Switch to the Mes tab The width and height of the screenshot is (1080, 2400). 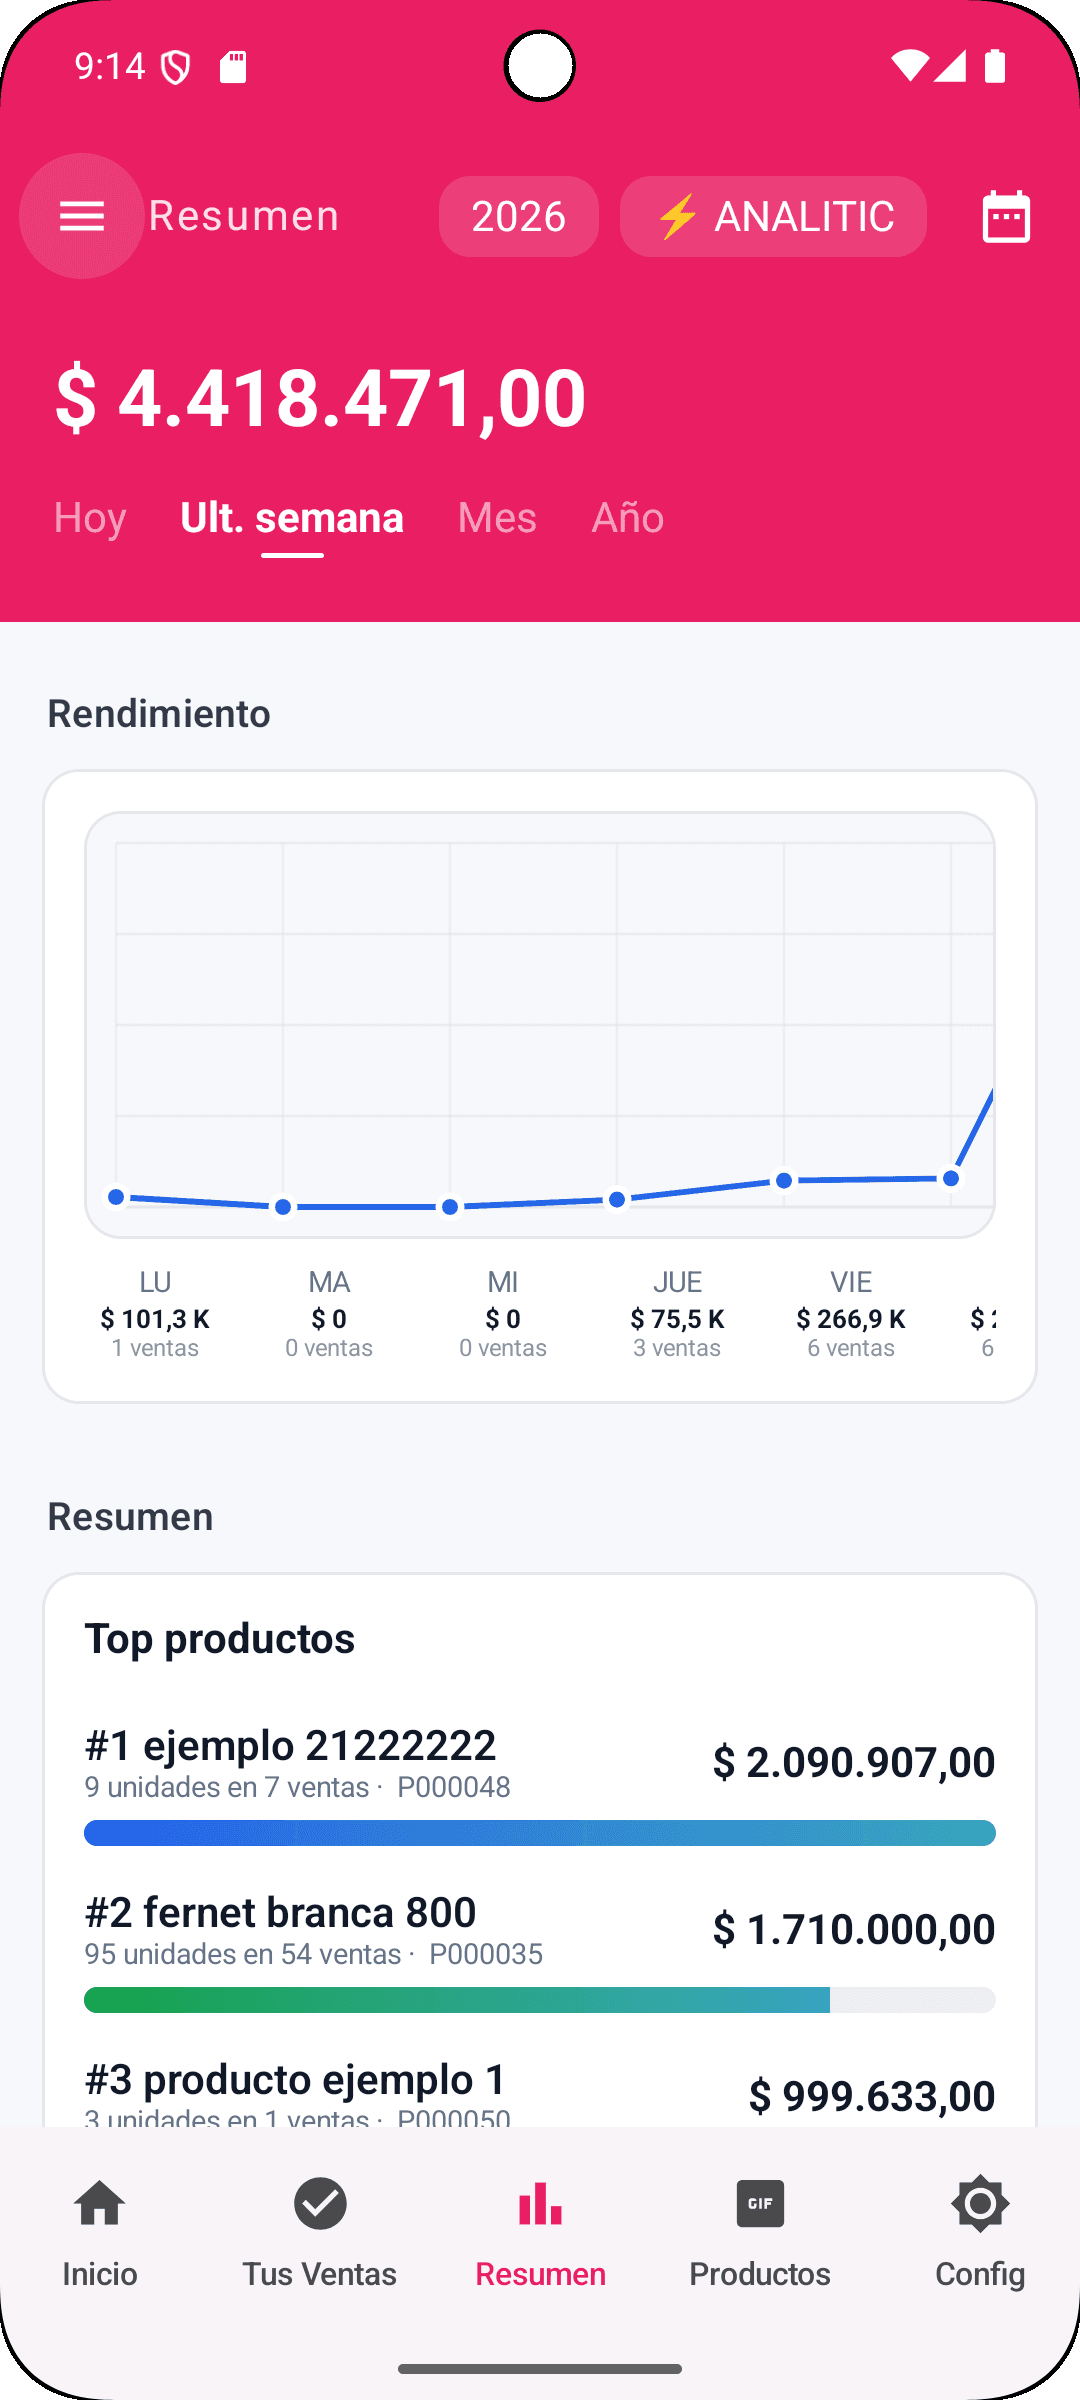(497, 518)
